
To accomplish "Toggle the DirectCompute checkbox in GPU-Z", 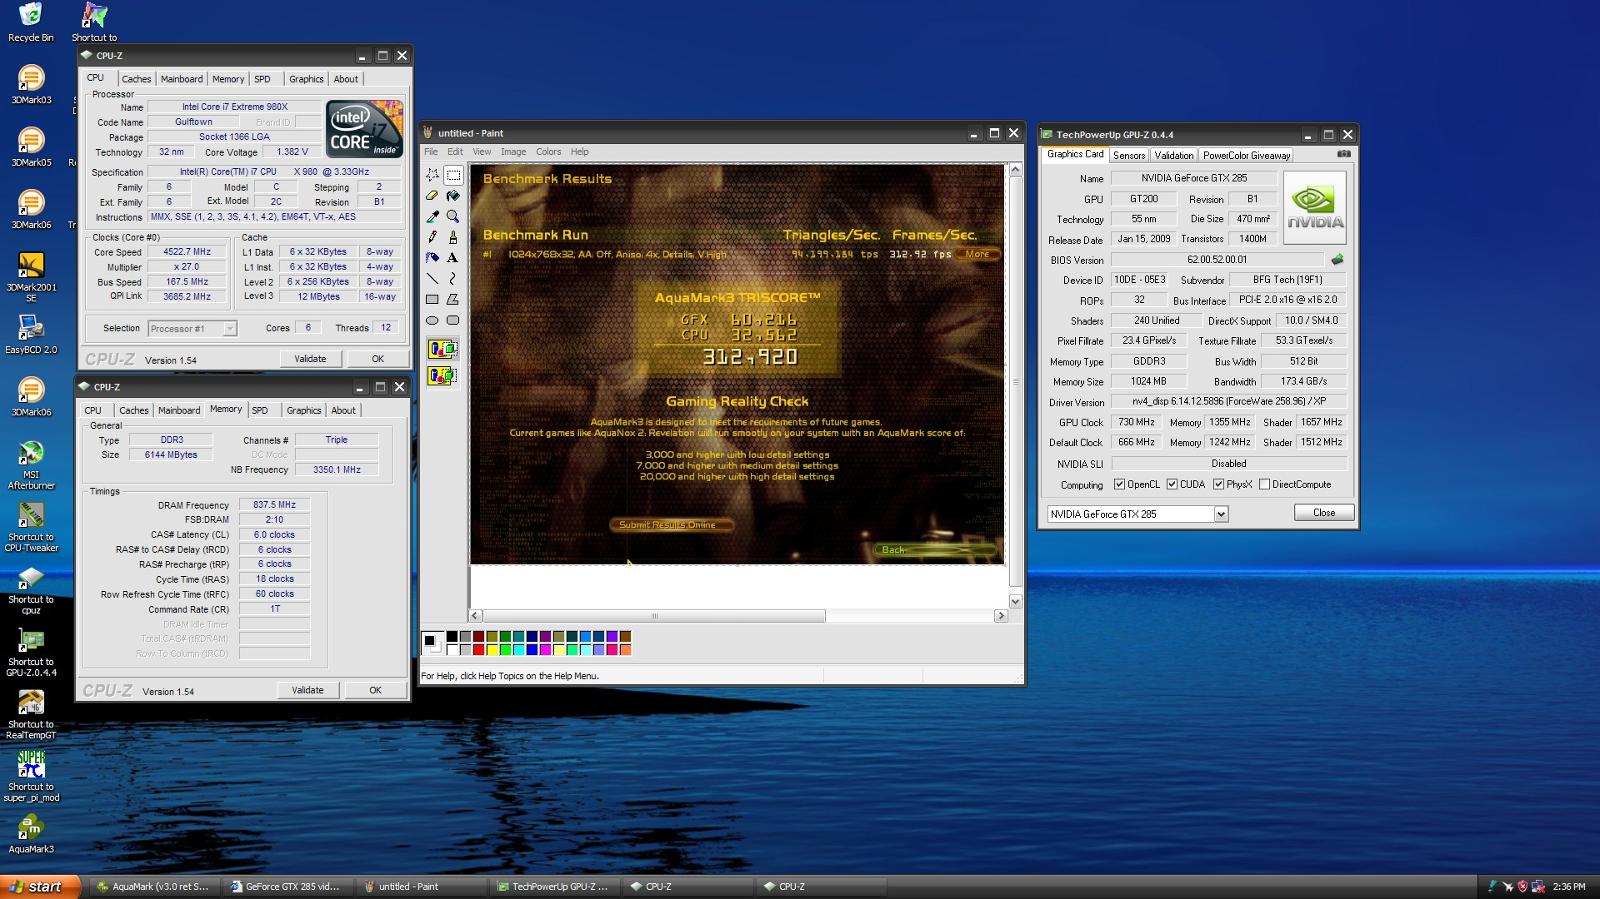I will click(1264, 484).
